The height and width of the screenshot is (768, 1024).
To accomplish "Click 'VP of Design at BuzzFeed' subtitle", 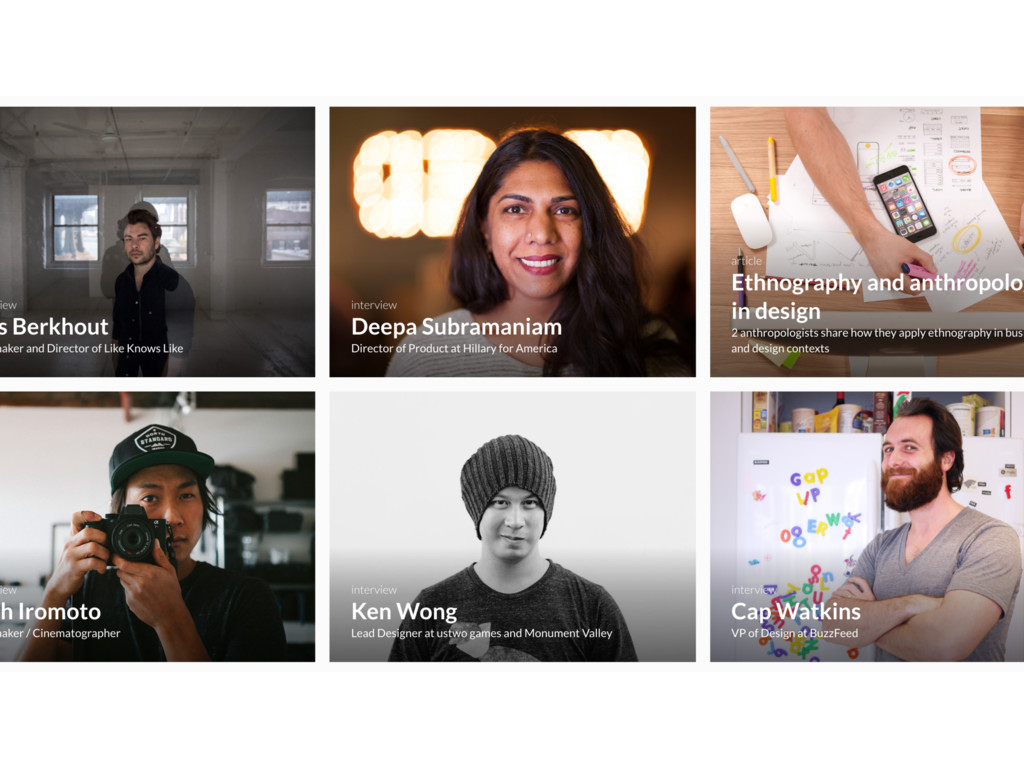I will [794, 633].
